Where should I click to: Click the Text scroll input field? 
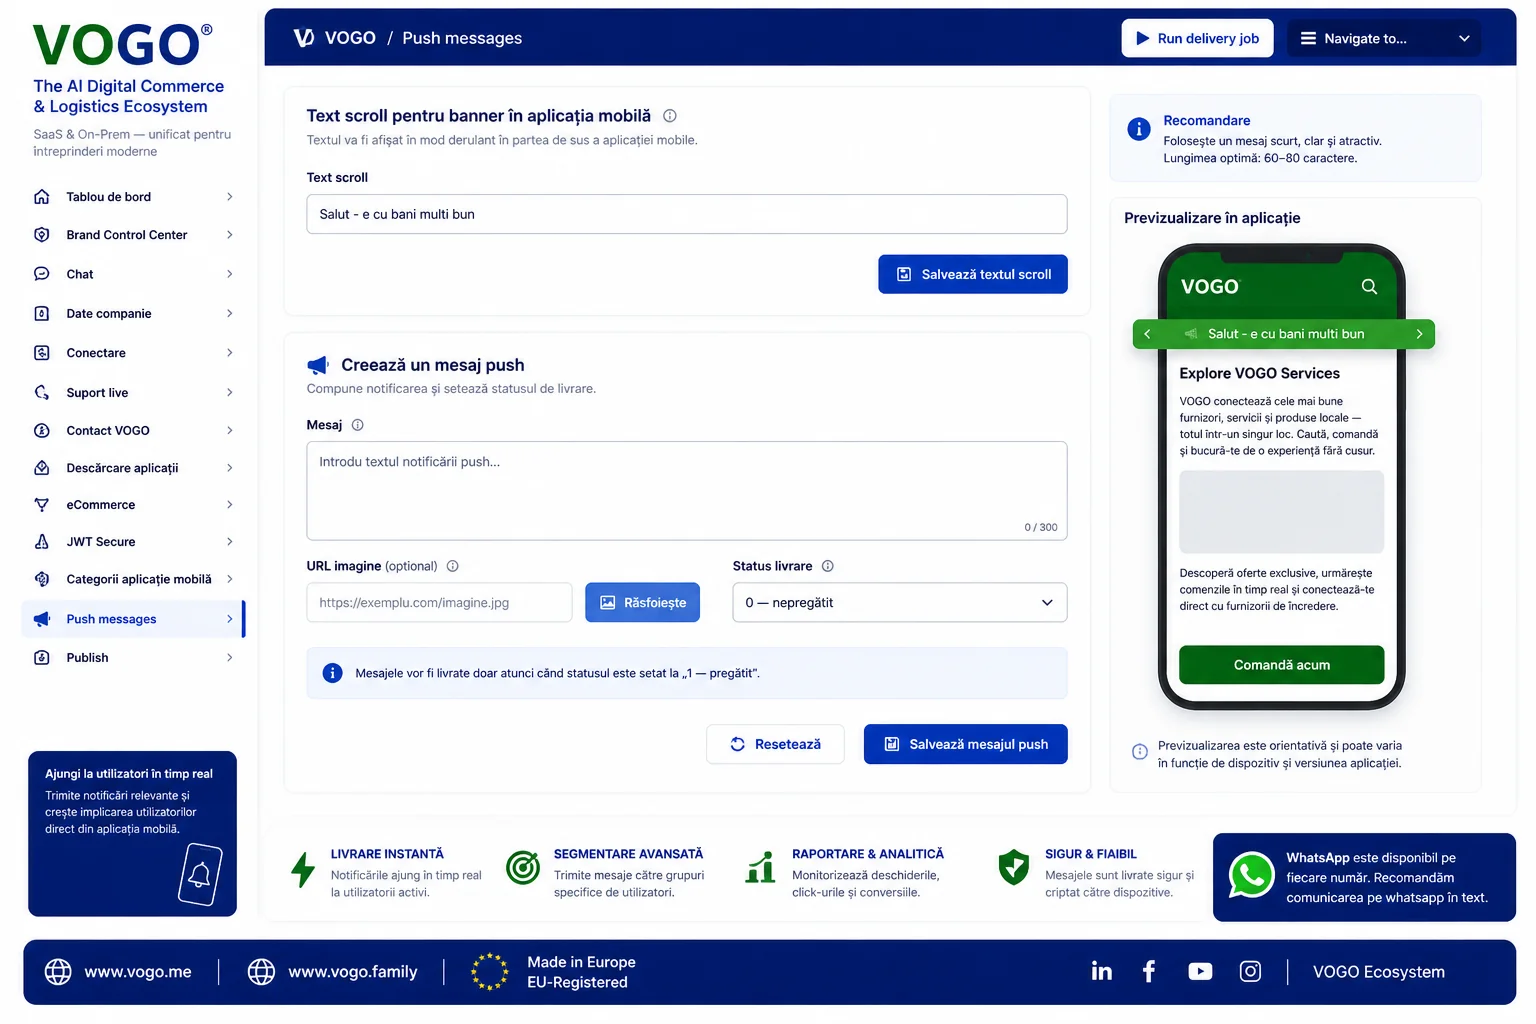pyautogui.click(x=687, y=214)
